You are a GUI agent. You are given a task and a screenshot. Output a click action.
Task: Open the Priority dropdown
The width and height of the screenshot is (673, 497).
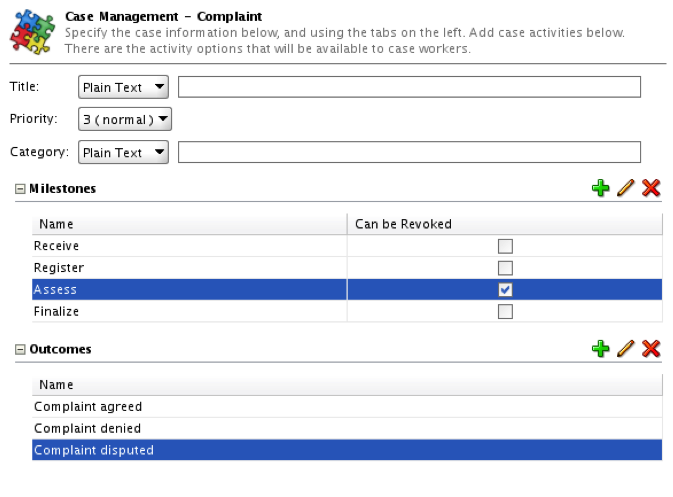(x=125, y=120)
